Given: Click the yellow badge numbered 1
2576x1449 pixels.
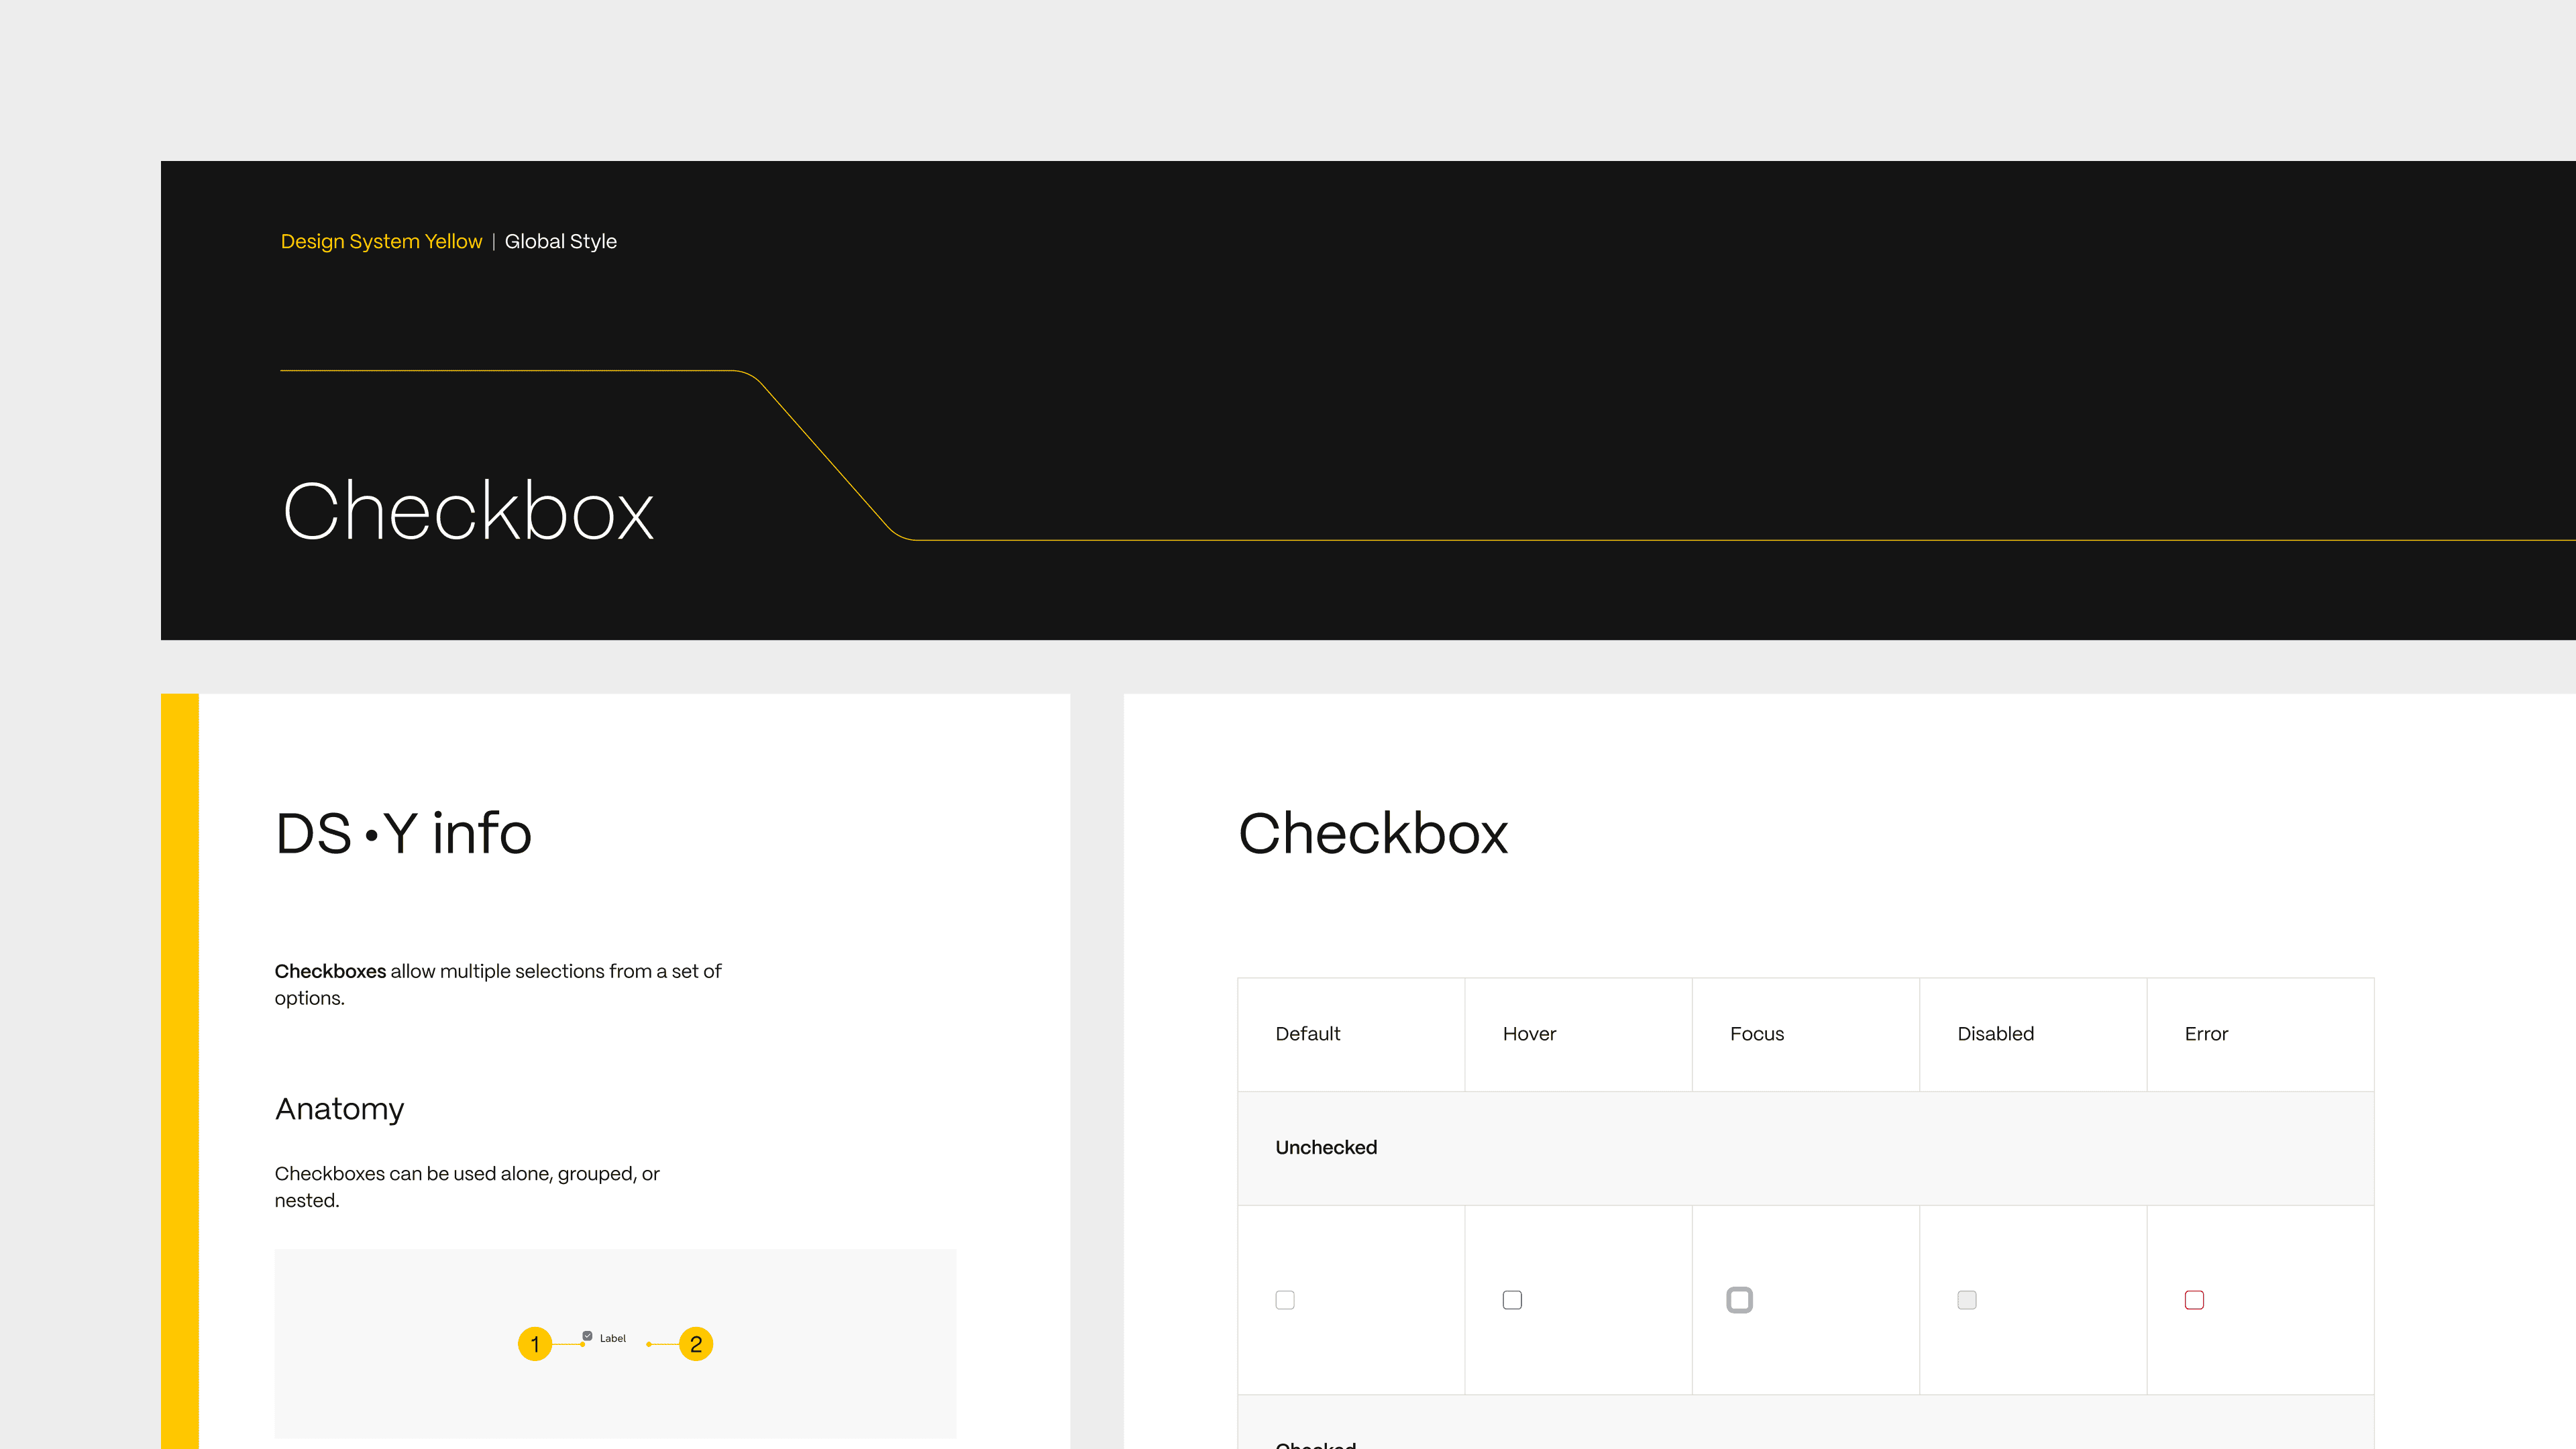Looking at the screenshot, I should coord(535,1344).
